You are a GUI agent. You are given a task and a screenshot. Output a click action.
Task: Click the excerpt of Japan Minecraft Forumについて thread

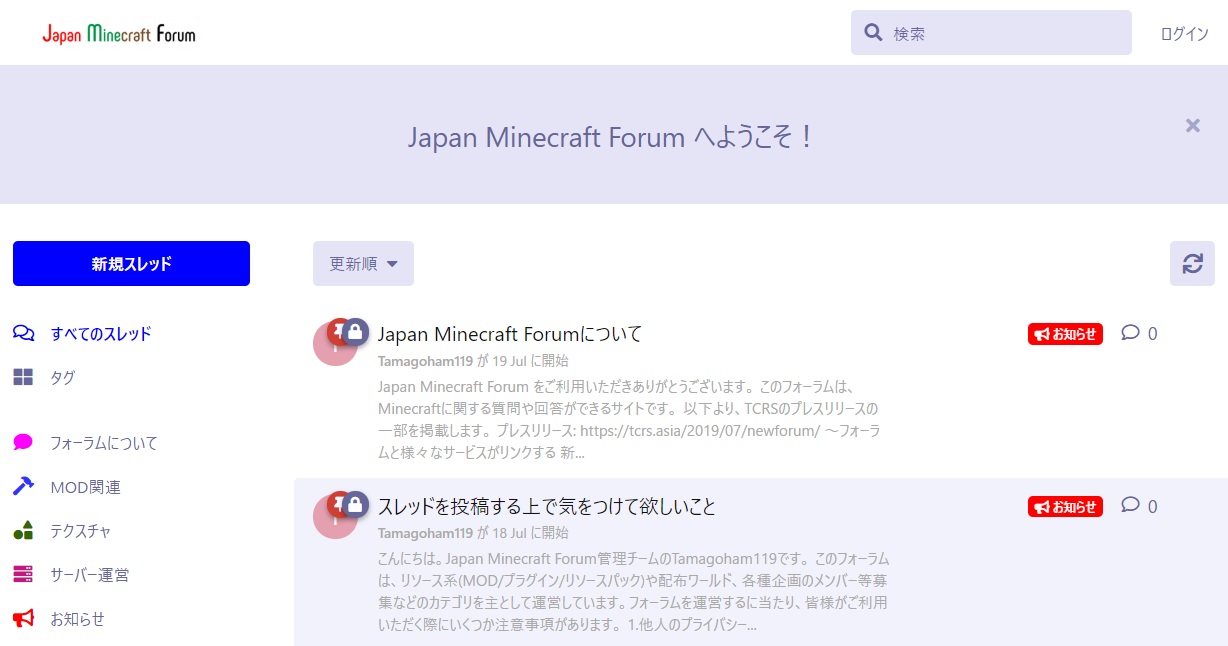tap(631, 419)
